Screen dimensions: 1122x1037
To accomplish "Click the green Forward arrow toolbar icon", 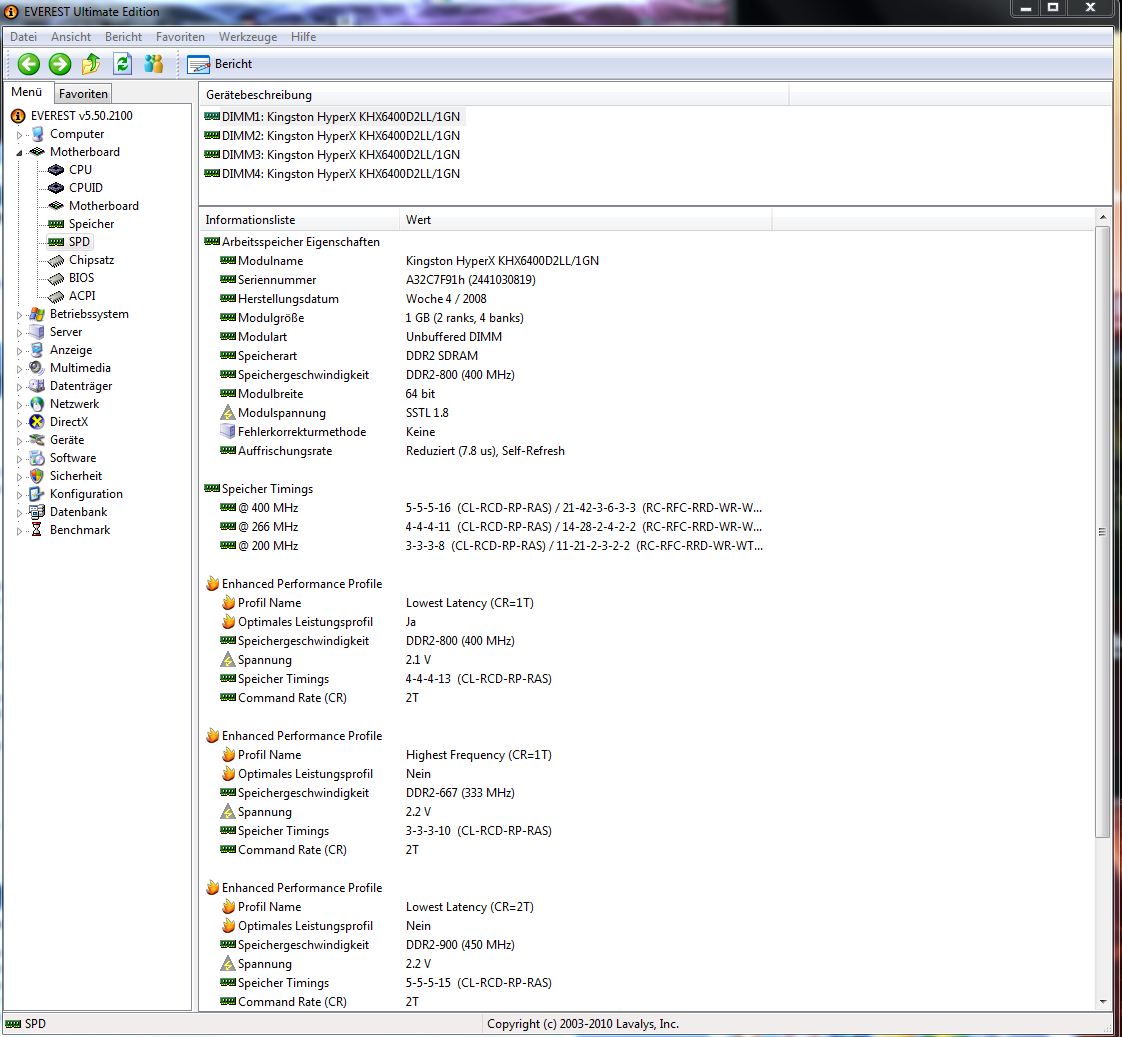I will pos(60,64).
